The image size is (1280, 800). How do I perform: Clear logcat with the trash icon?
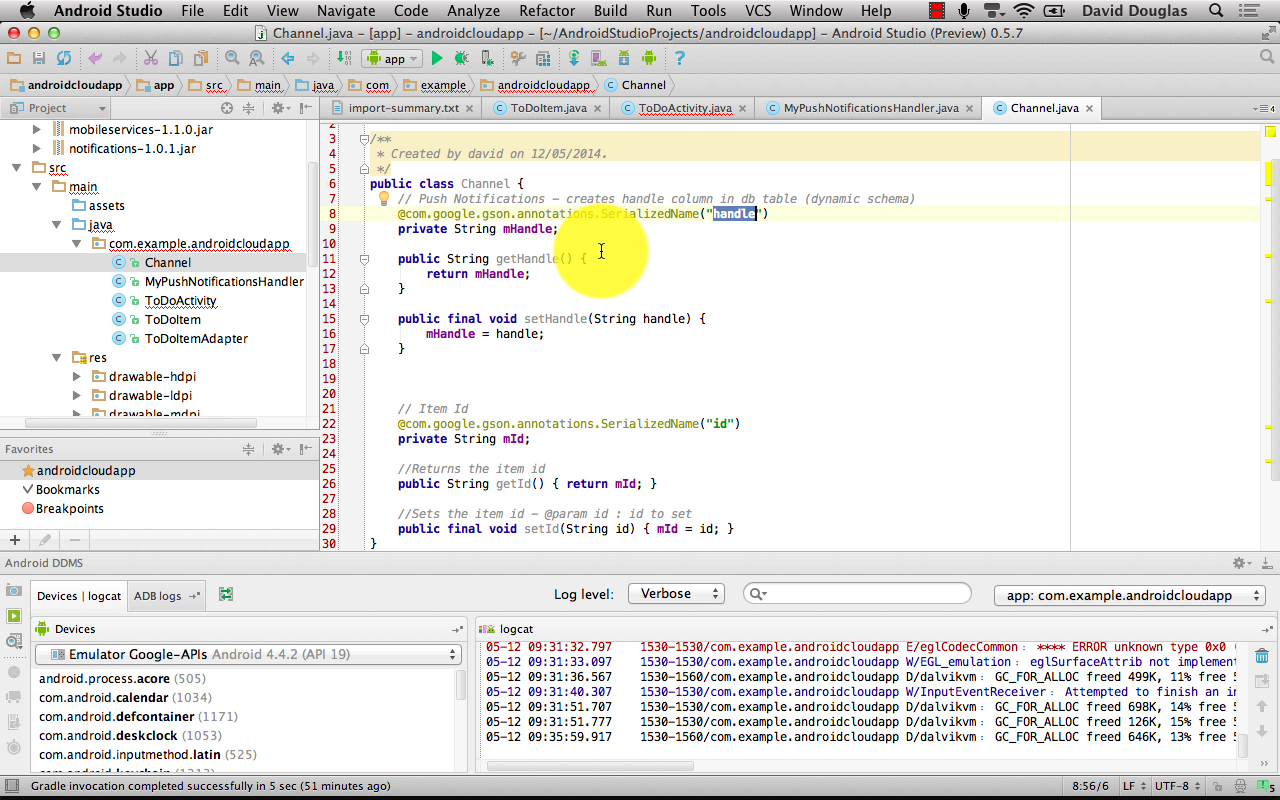point(1262,657)
